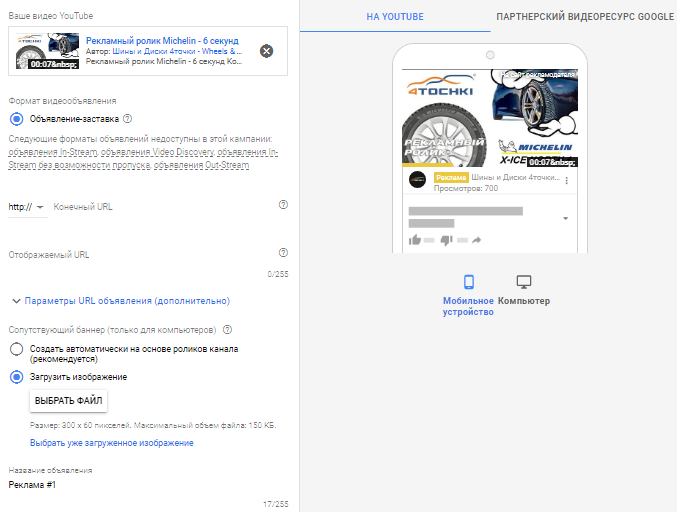Click Выбрать уже загруженное изображение link
Screen dimensions: 677x512
111,442
